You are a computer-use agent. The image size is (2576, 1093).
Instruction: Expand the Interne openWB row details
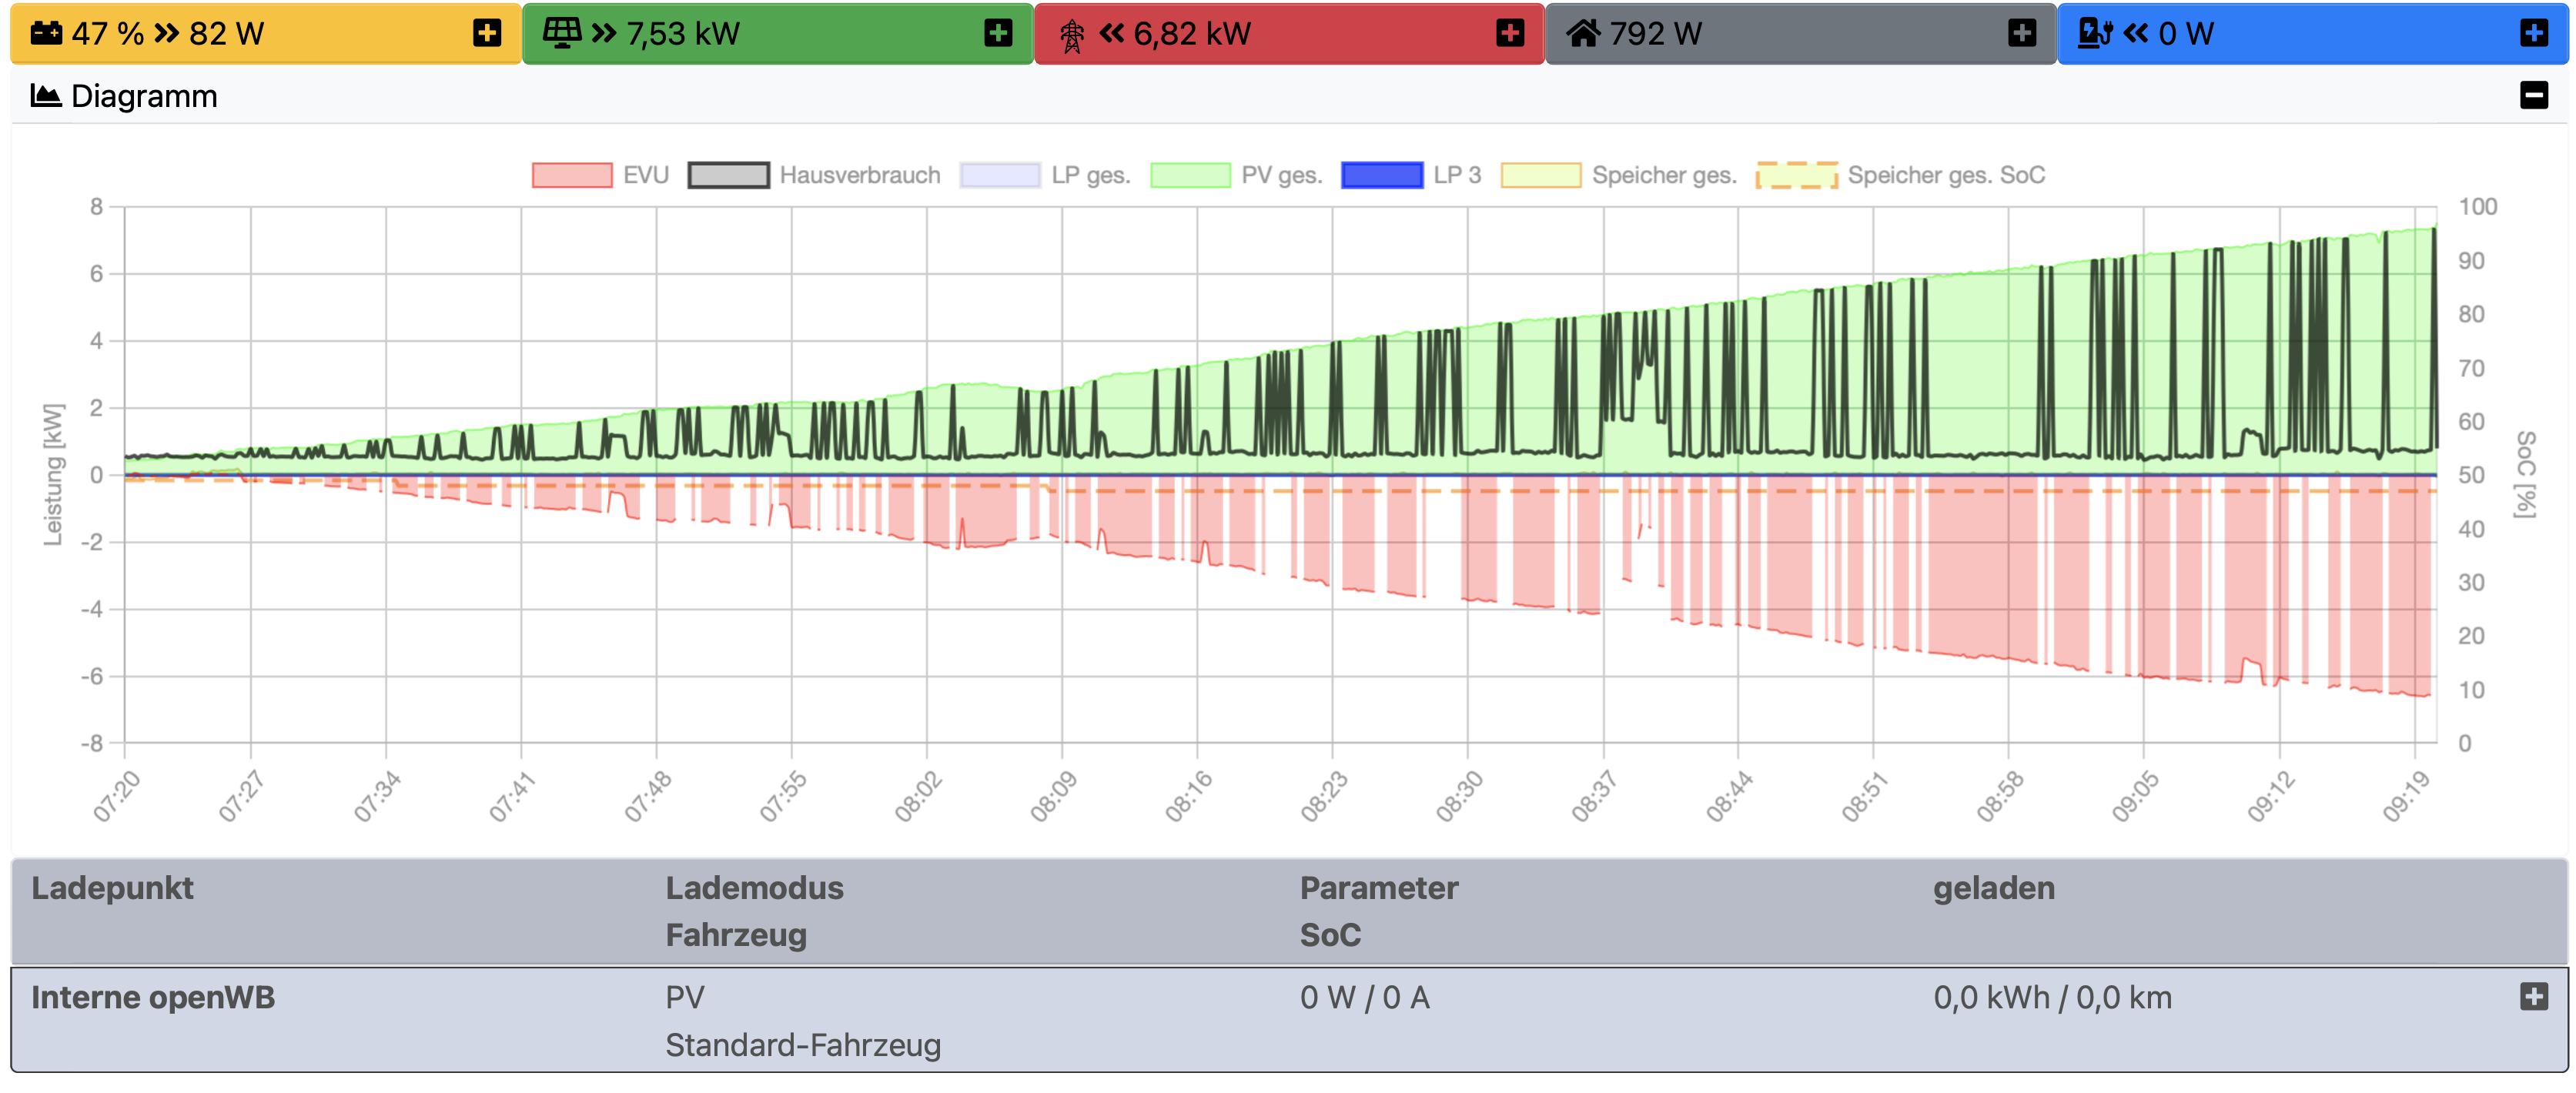[2533, 996]
